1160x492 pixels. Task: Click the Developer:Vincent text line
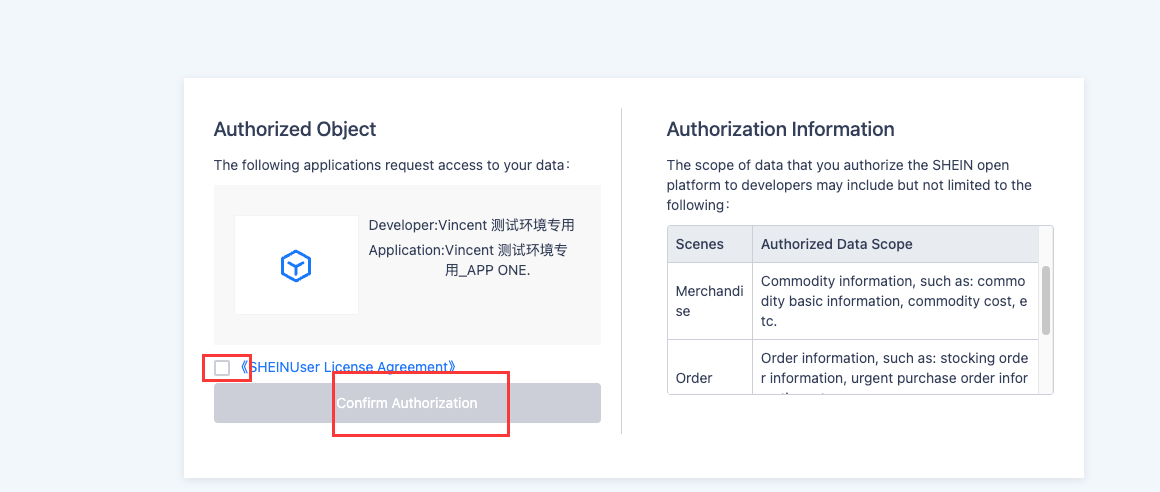coord(471,226)
